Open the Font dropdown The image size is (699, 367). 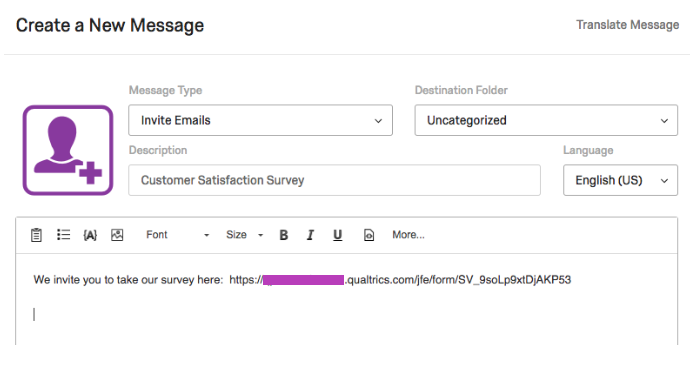tap(177, 235)
